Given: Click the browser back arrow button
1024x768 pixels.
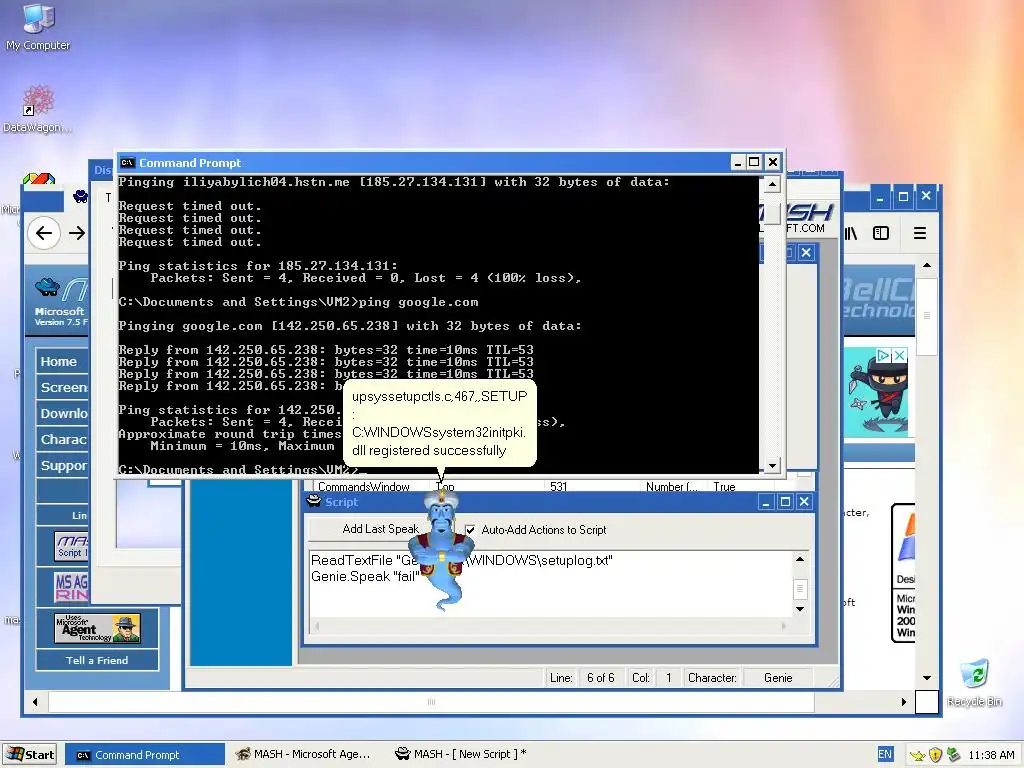Looking at the screenshot, I should (44, 233).
